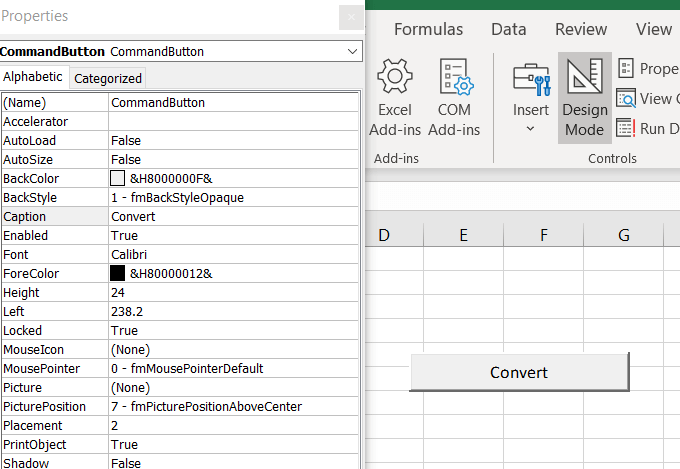Click the Convert button on the sheet
The width and height of the screenshot is (680, 469).
[x=519, y=372]
